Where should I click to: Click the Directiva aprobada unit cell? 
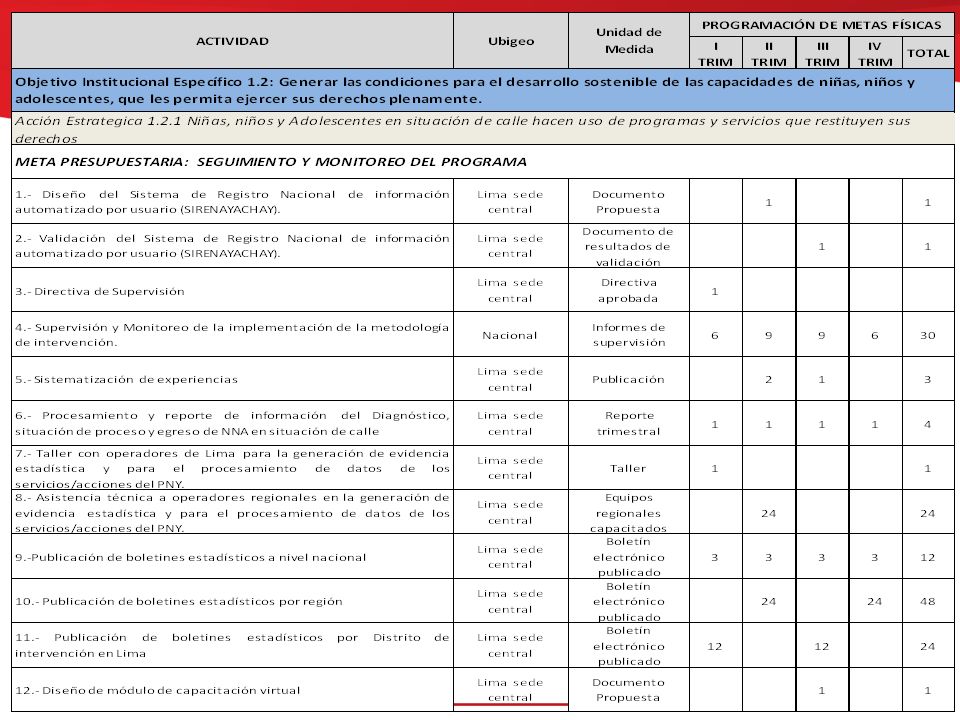tap(629, 290)
